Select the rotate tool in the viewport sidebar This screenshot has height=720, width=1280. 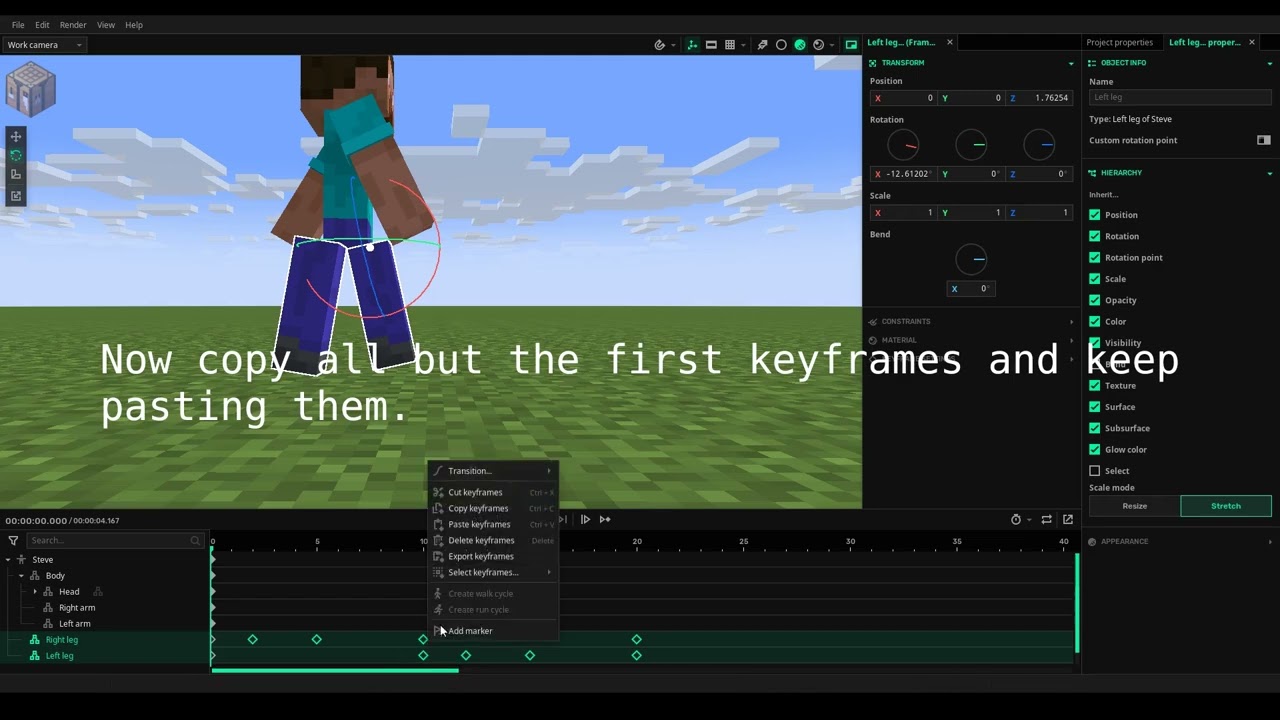[16, 156]
